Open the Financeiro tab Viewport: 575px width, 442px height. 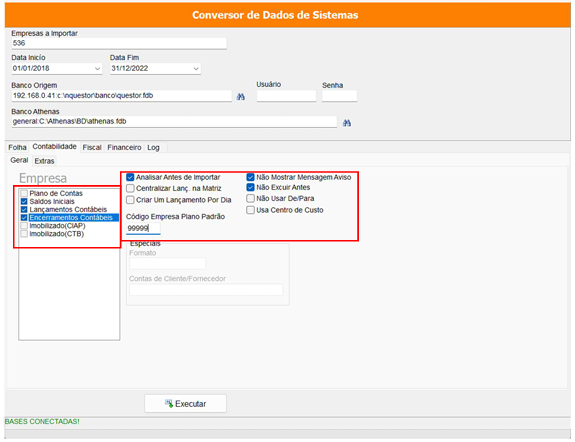(x=124, y=147)
